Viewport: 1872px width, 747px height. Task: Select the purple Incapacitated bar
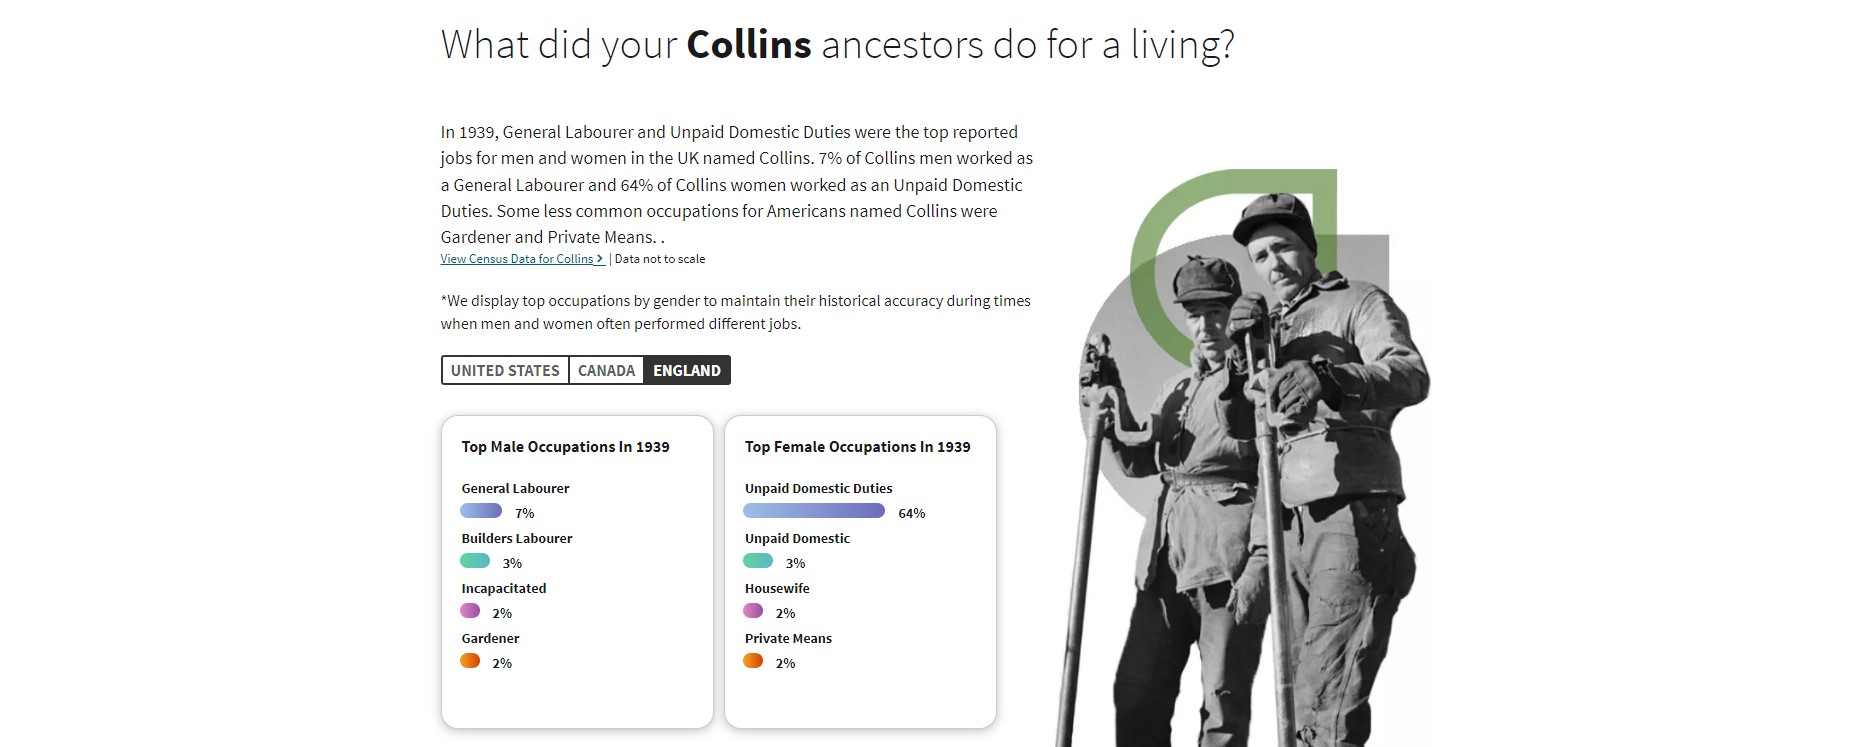(x=469, y=612)
